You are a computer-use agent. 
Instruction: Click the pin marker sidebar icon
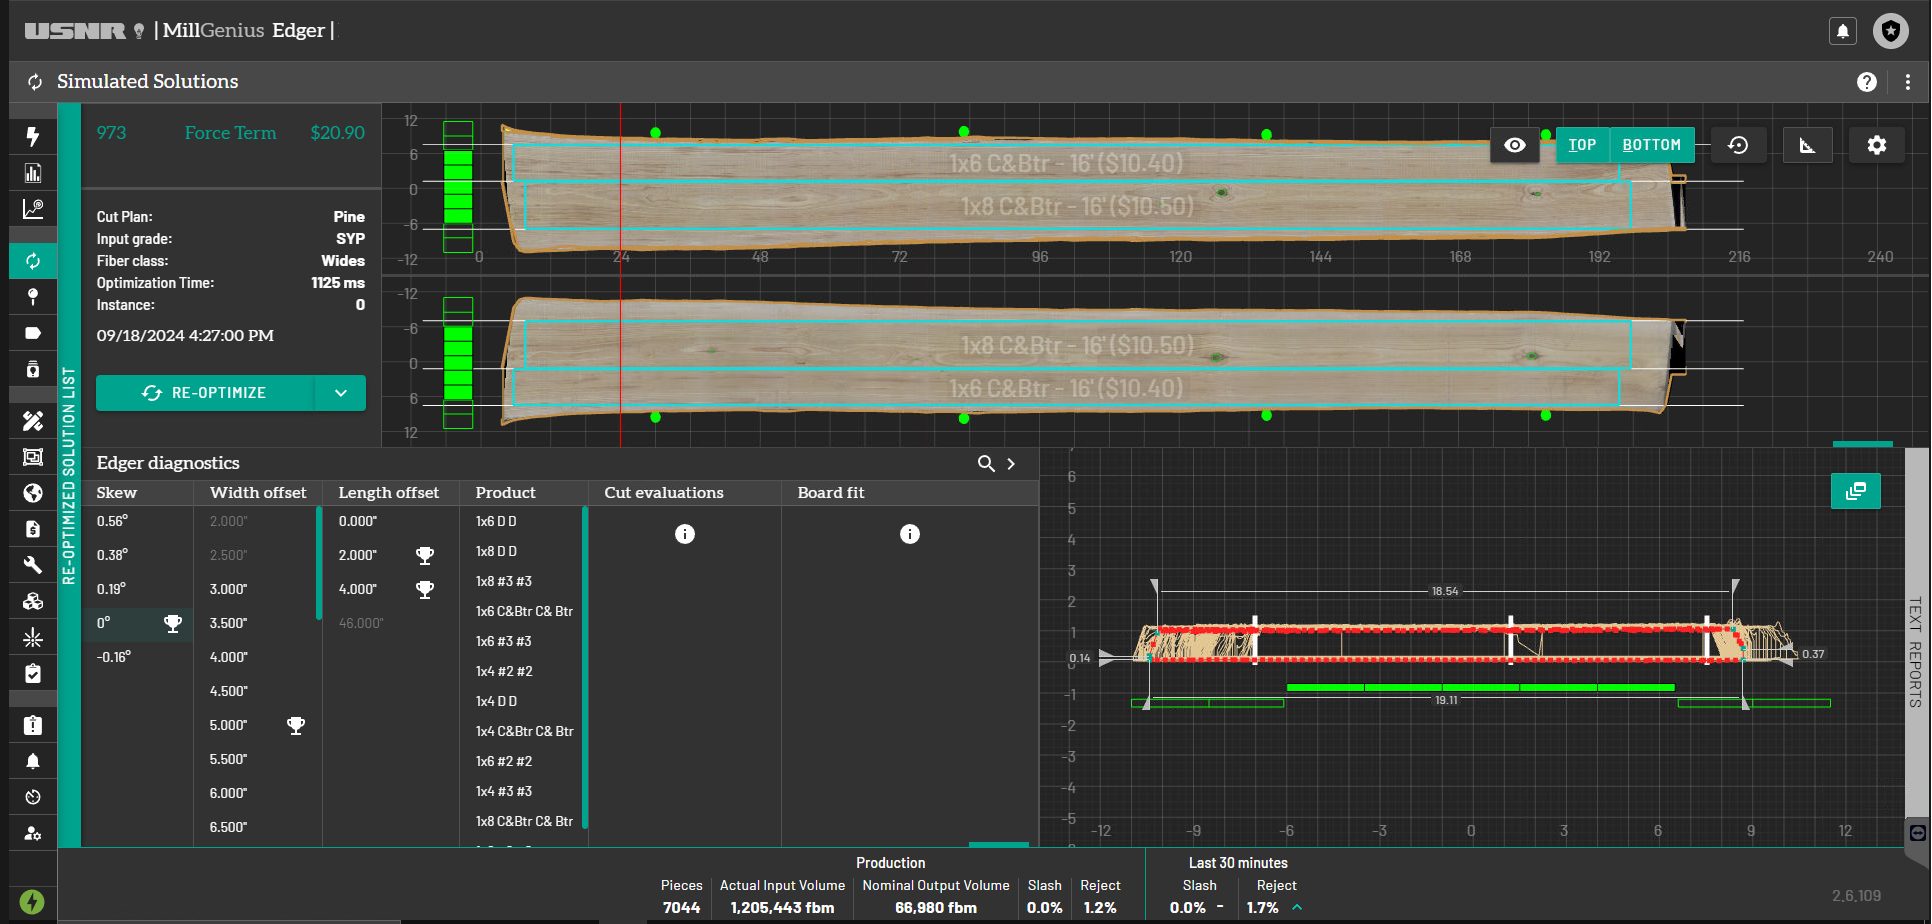33,297
